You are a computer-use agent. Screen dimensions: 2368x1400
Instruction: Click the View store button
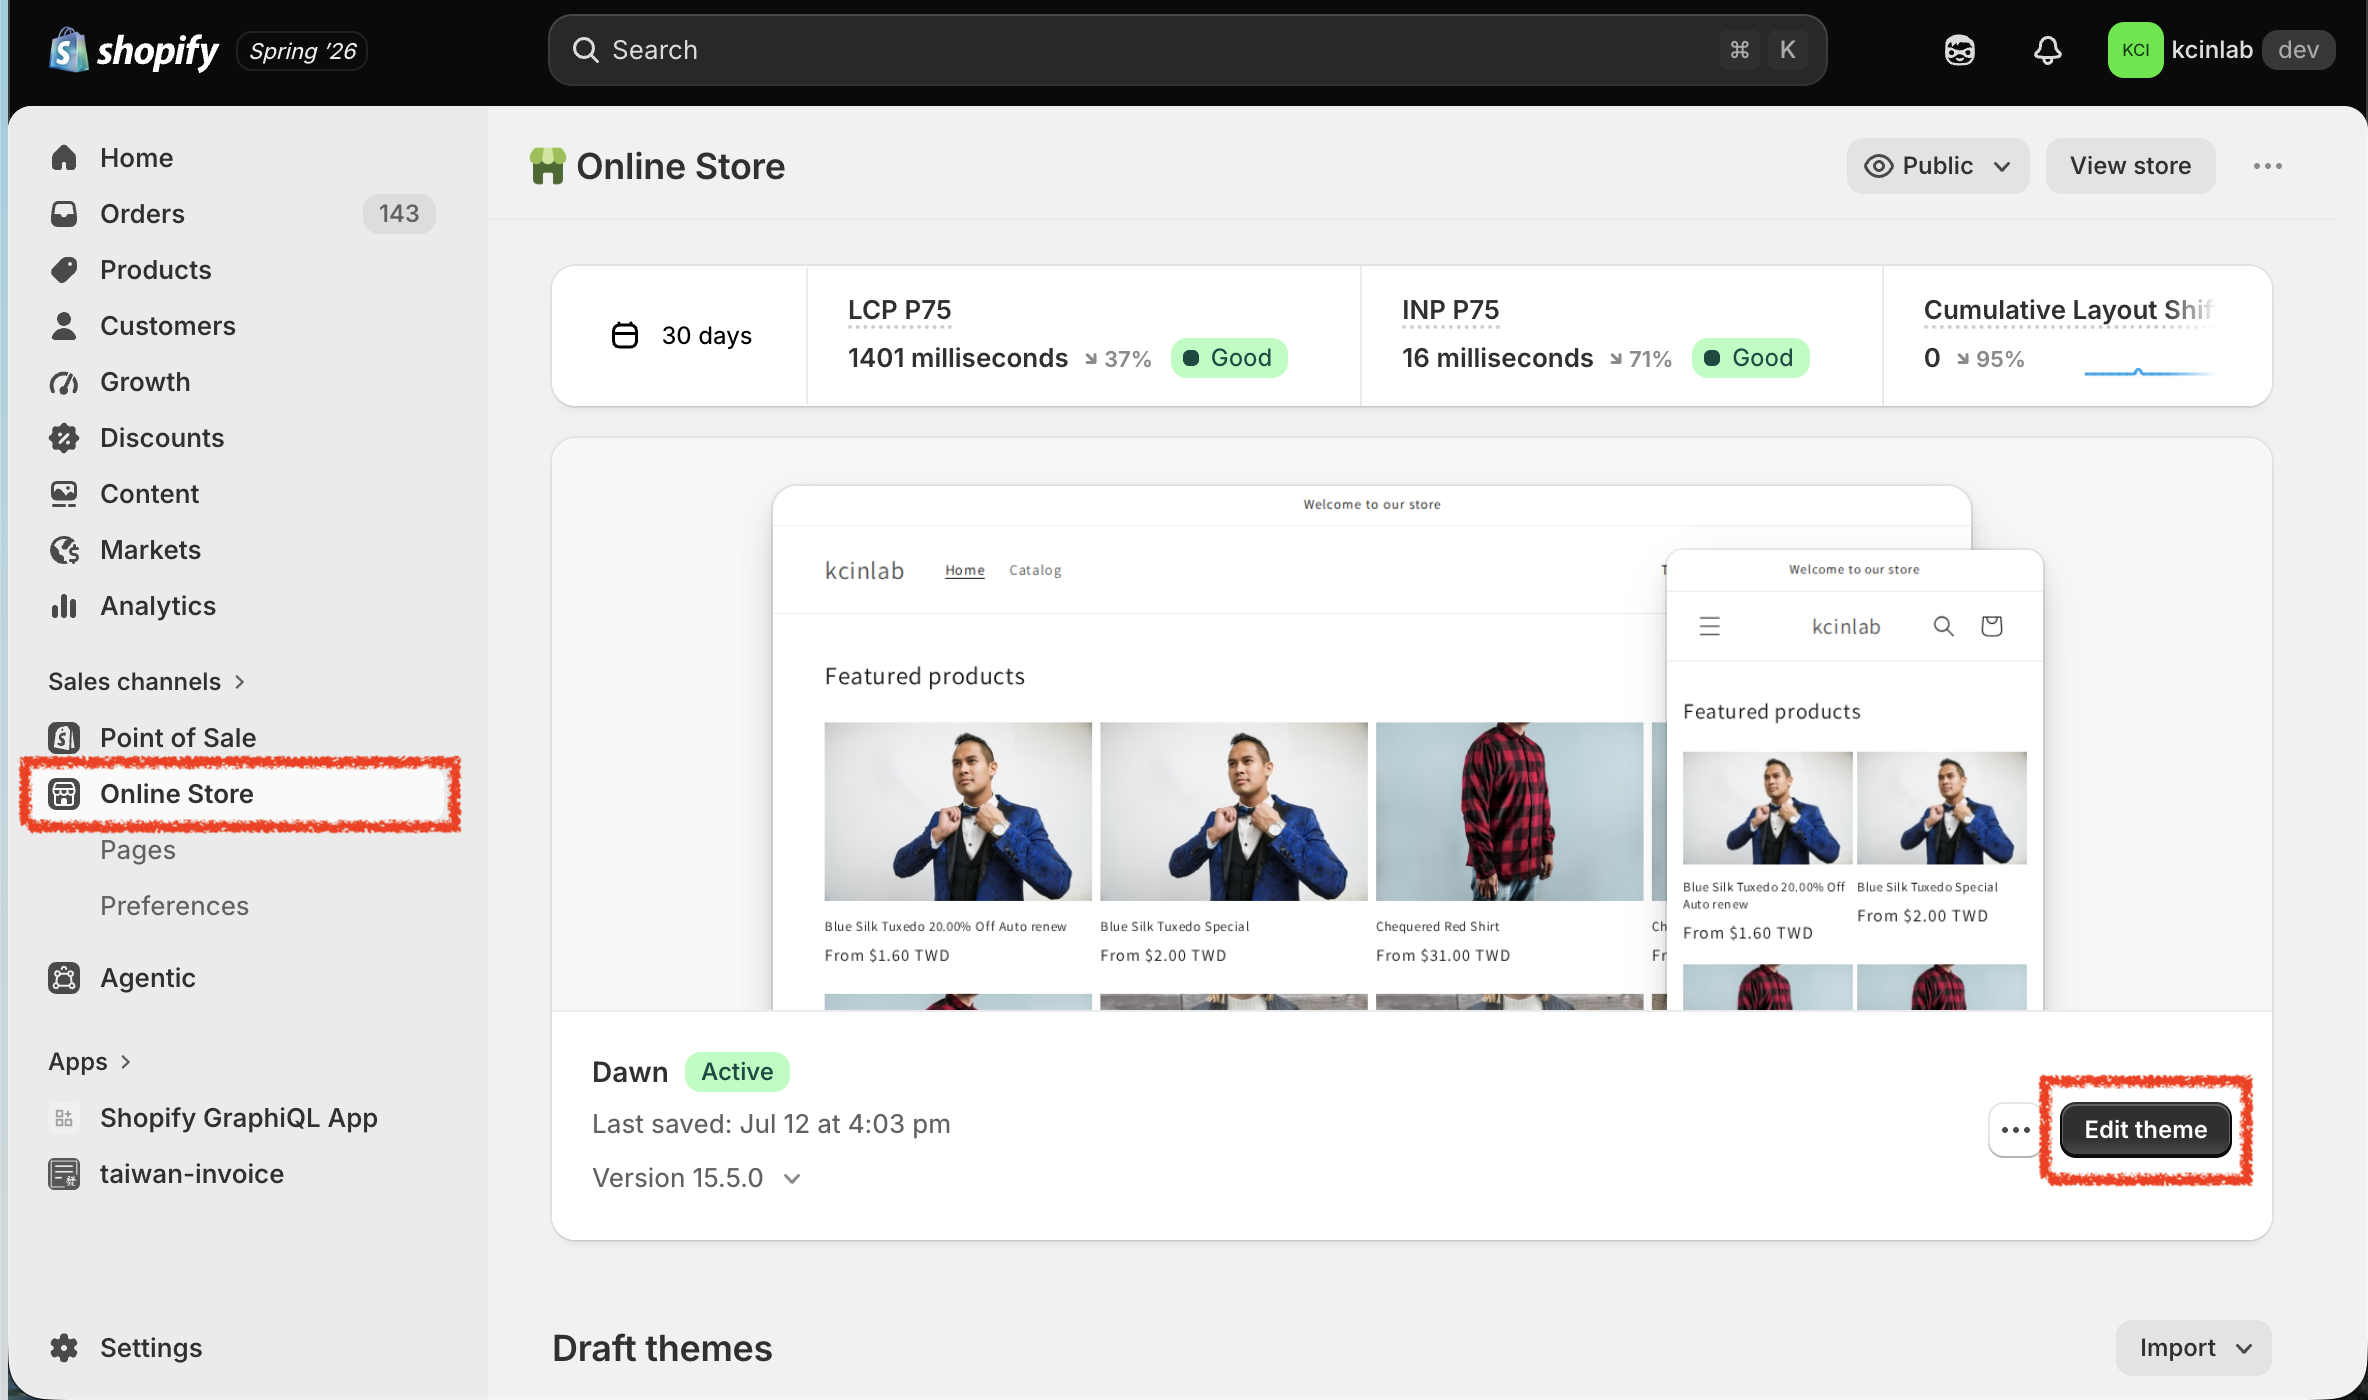(x=2130, y=166)
